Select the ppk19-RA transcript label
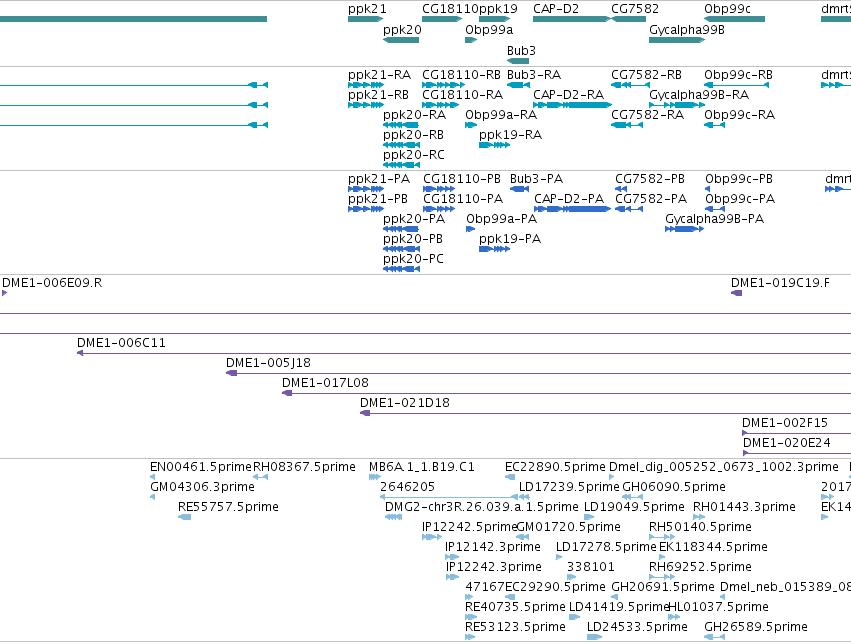The image size is (851, 642). click(510, 135)
